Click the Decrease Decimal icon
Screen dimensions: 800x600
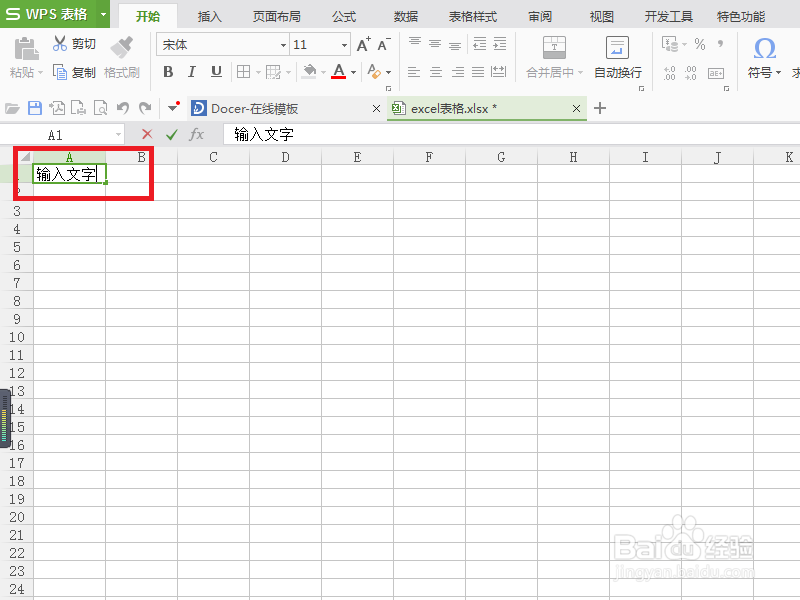690,73
